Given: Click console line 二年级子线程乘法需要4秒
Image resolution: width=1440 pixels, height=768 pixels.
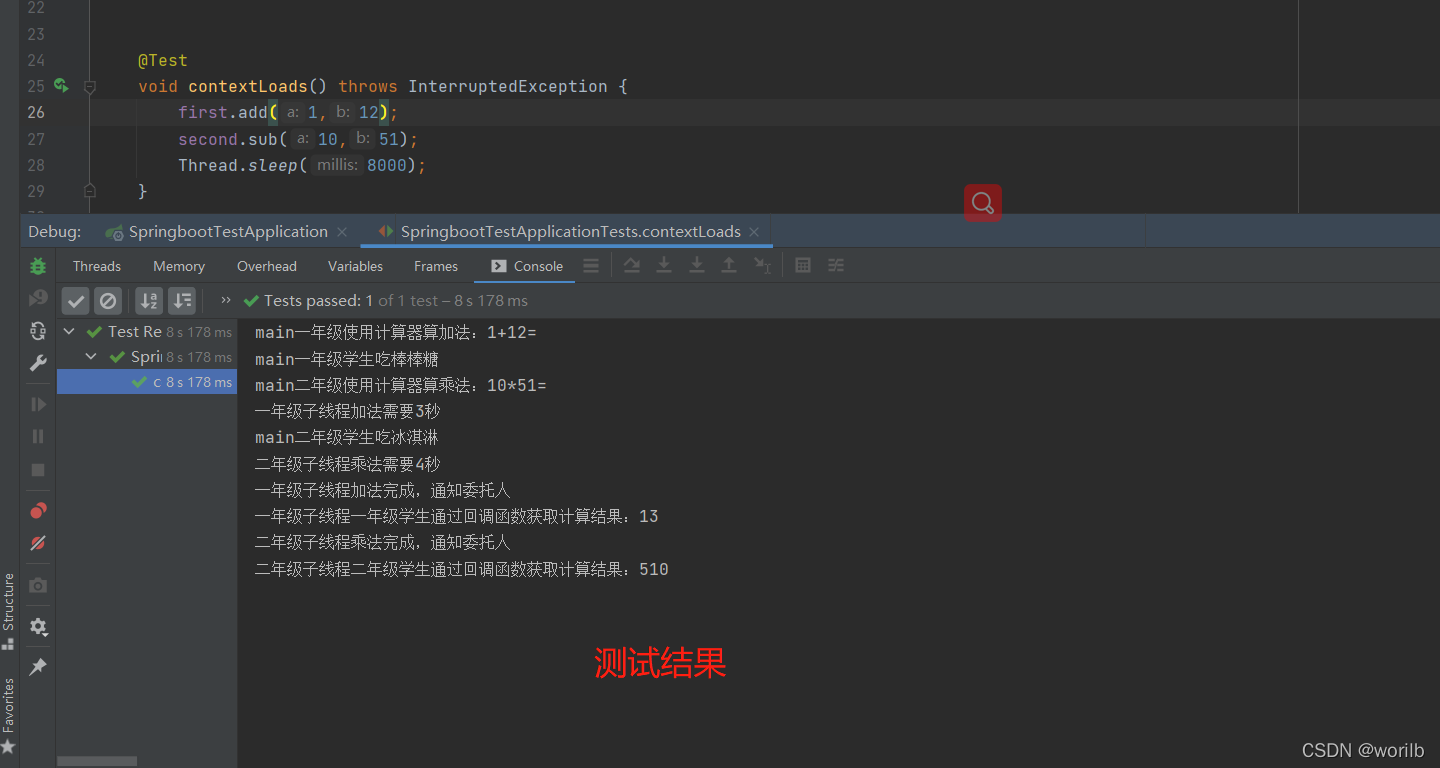Looking at the screenshot, I should click(348, 464).
